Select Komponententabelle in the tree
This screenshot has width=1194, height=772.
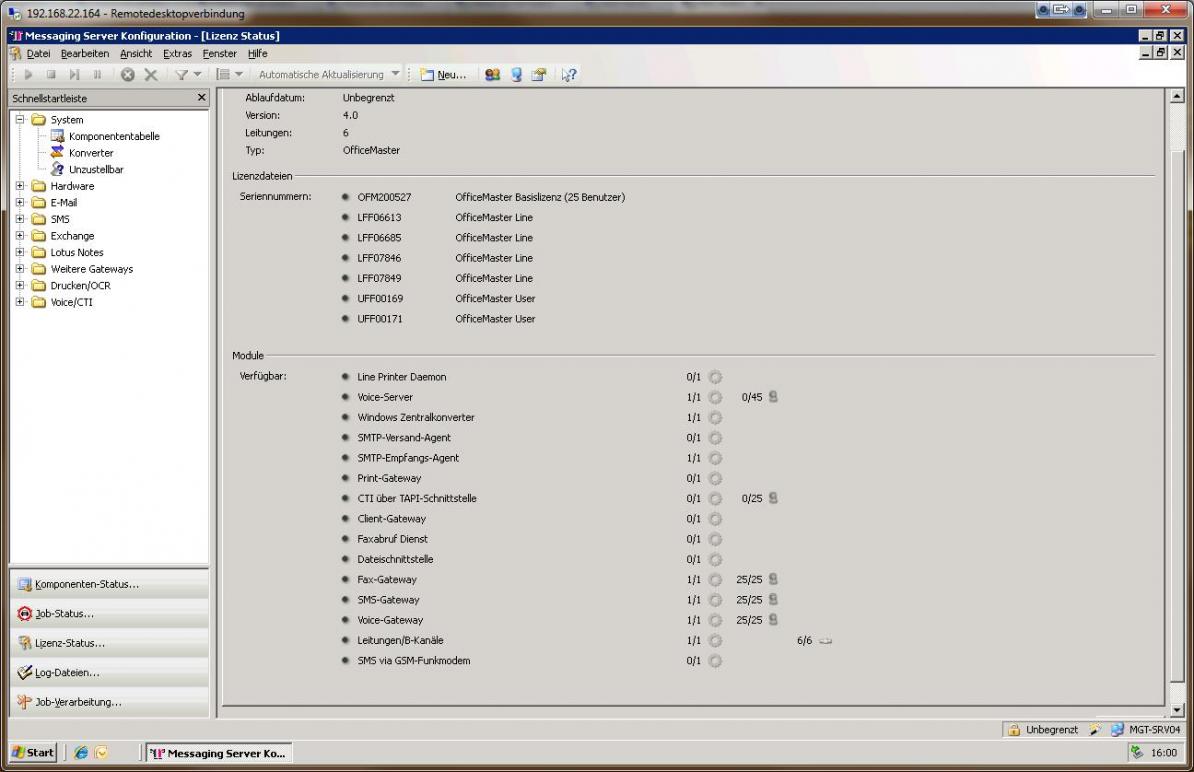pyautogui.click(x=113, y=136)
